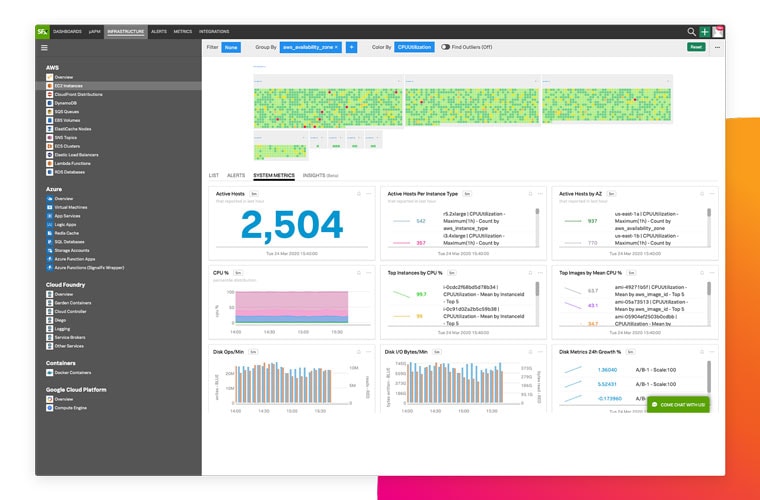
Task: Switch to Alerts tab below heatmap
Action: pos(236,175)
